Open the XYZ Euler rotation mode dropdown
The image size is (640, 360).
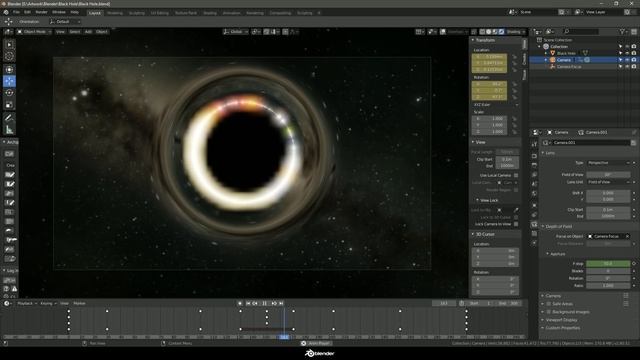[496, 105]
